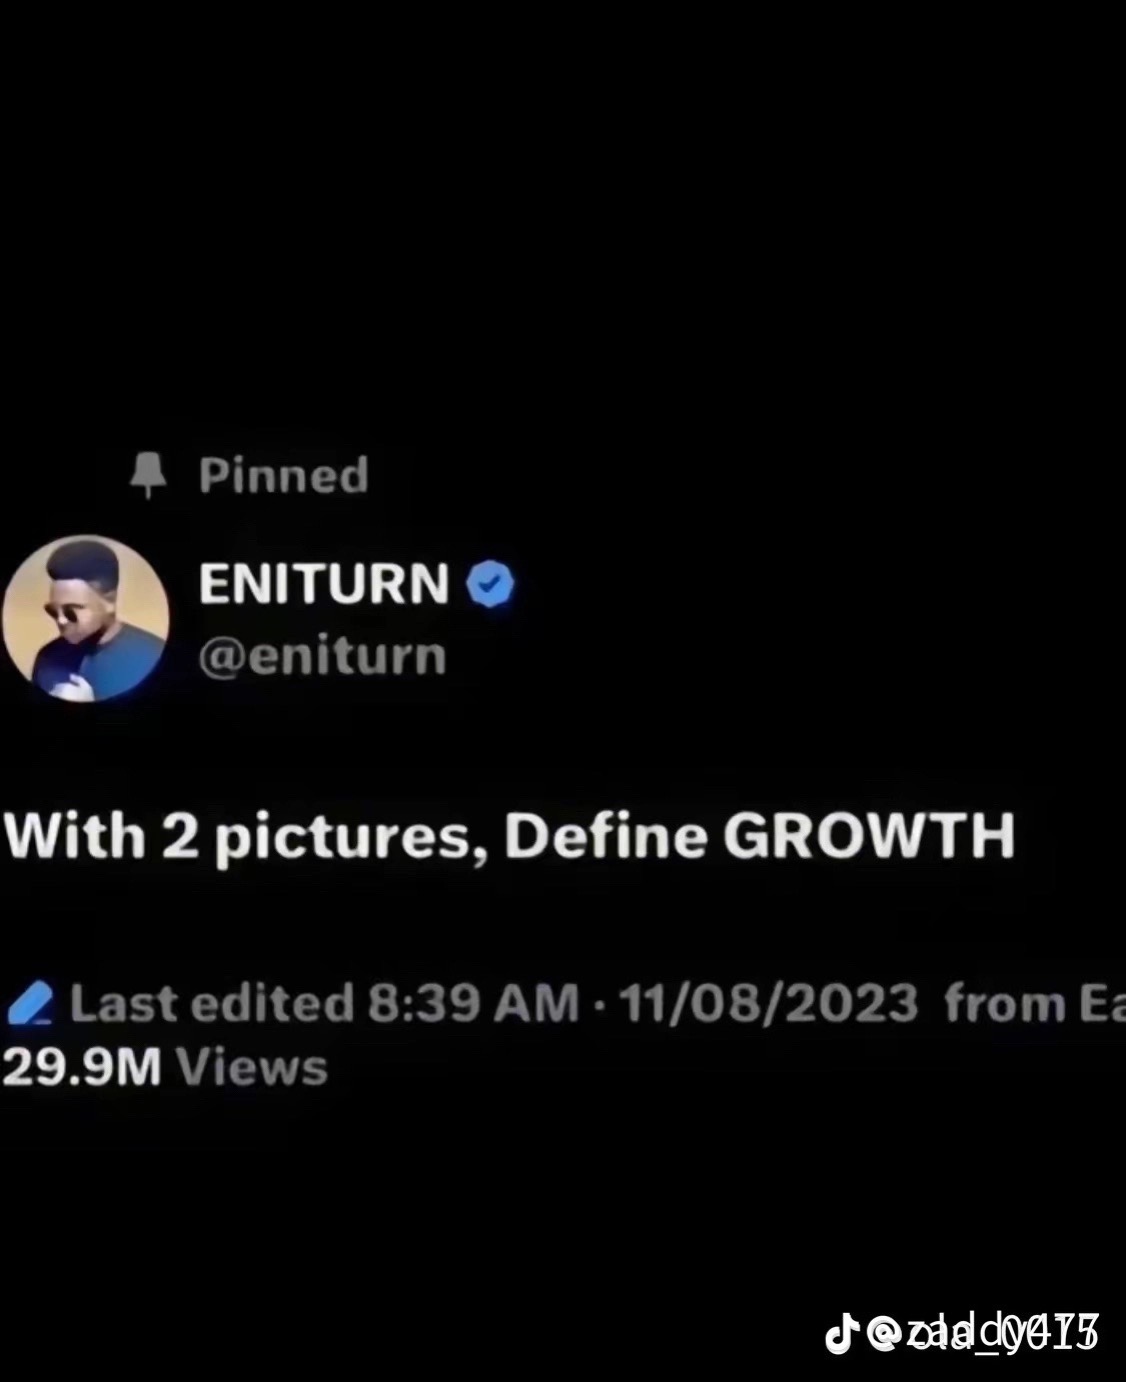The width and height of the screenshot is (1126, 1382).
Task: Click the blue edit pencil icon
Action: 29,1003
